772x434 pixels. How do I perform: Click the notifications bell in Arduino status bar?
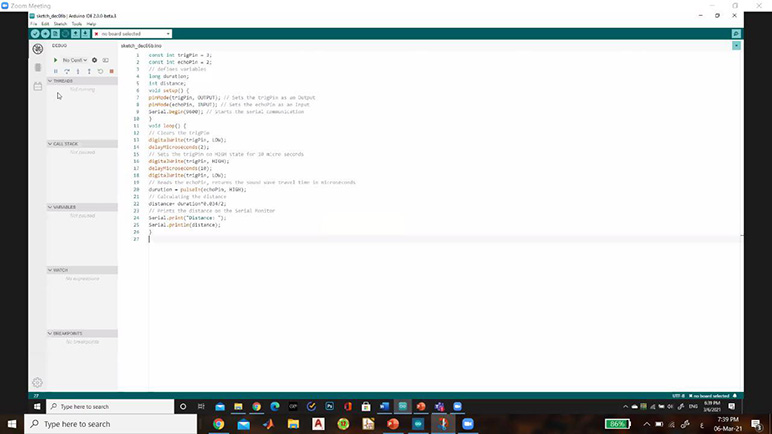[x=735, y=396]
